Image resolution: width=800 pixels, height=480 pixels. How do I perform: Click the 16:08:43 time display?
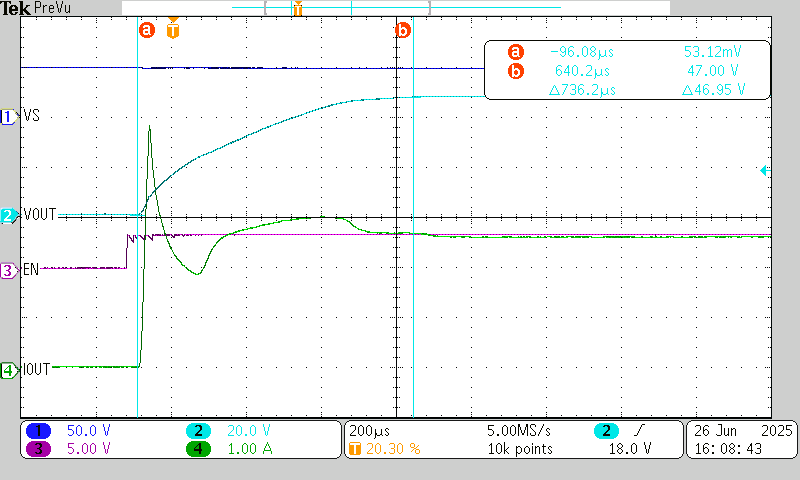727,448
